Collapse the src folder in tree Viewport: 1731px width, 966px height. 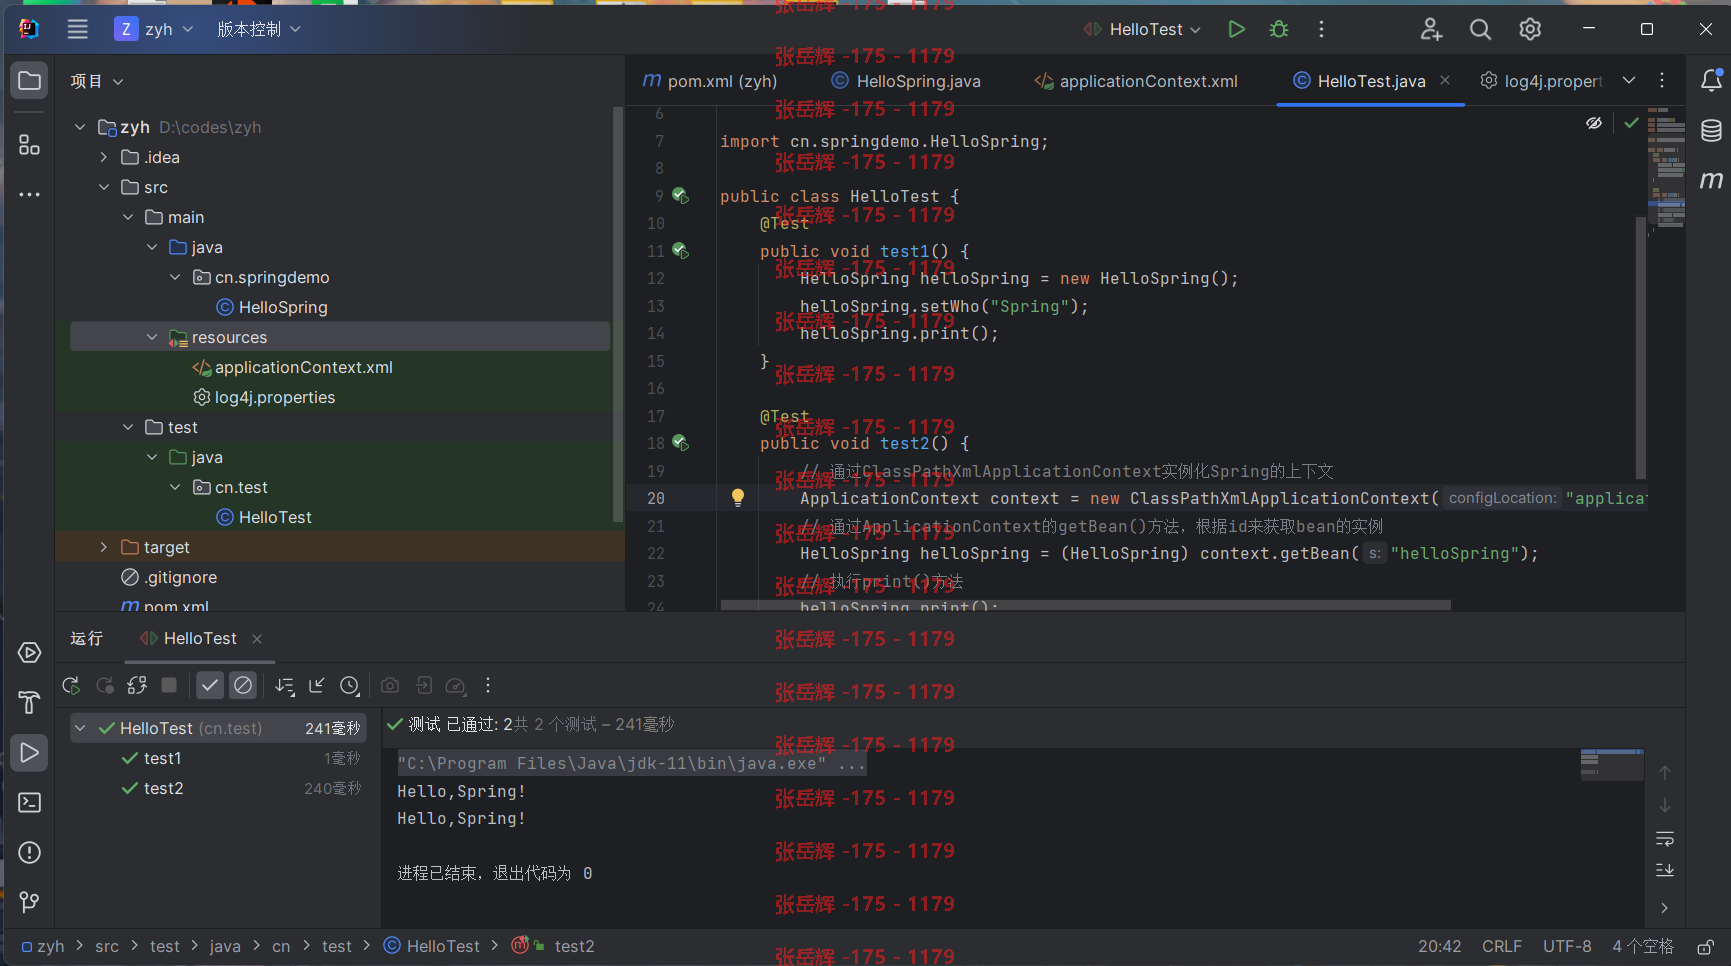tap(104, 187)
